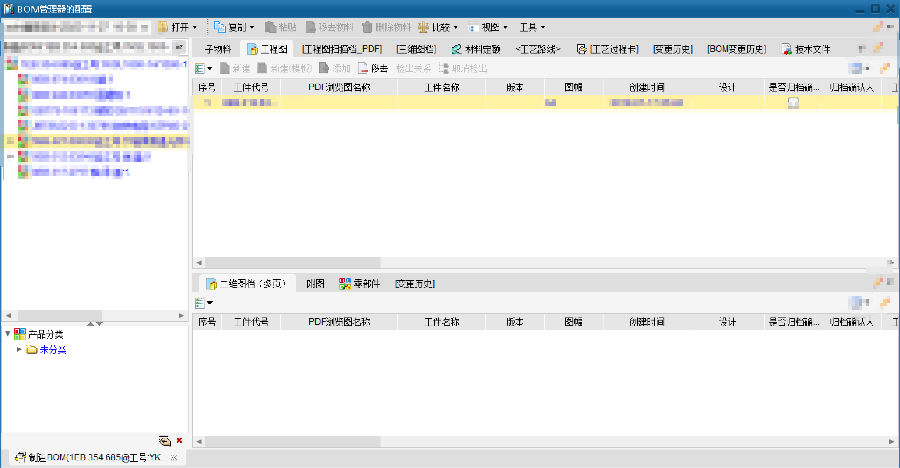Click the 删除物料 trash icon
Viewport: 900px width, 468px height.
pos(367,27)
